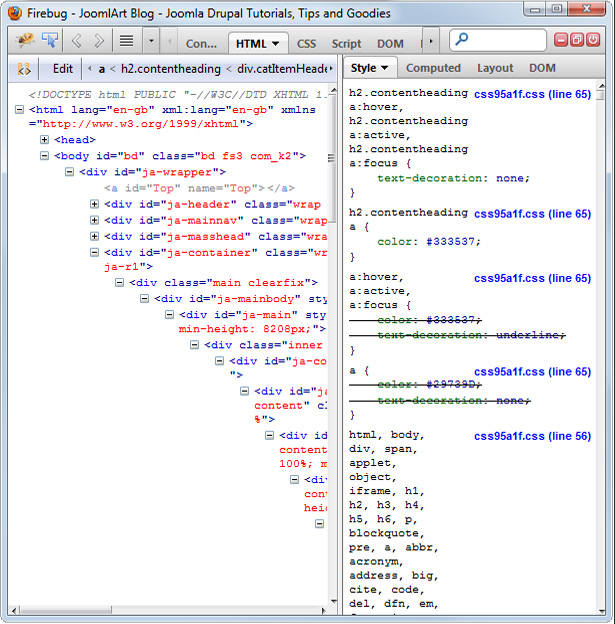
Task: Switch to the main DOM tab
Action: click(390, 44)
